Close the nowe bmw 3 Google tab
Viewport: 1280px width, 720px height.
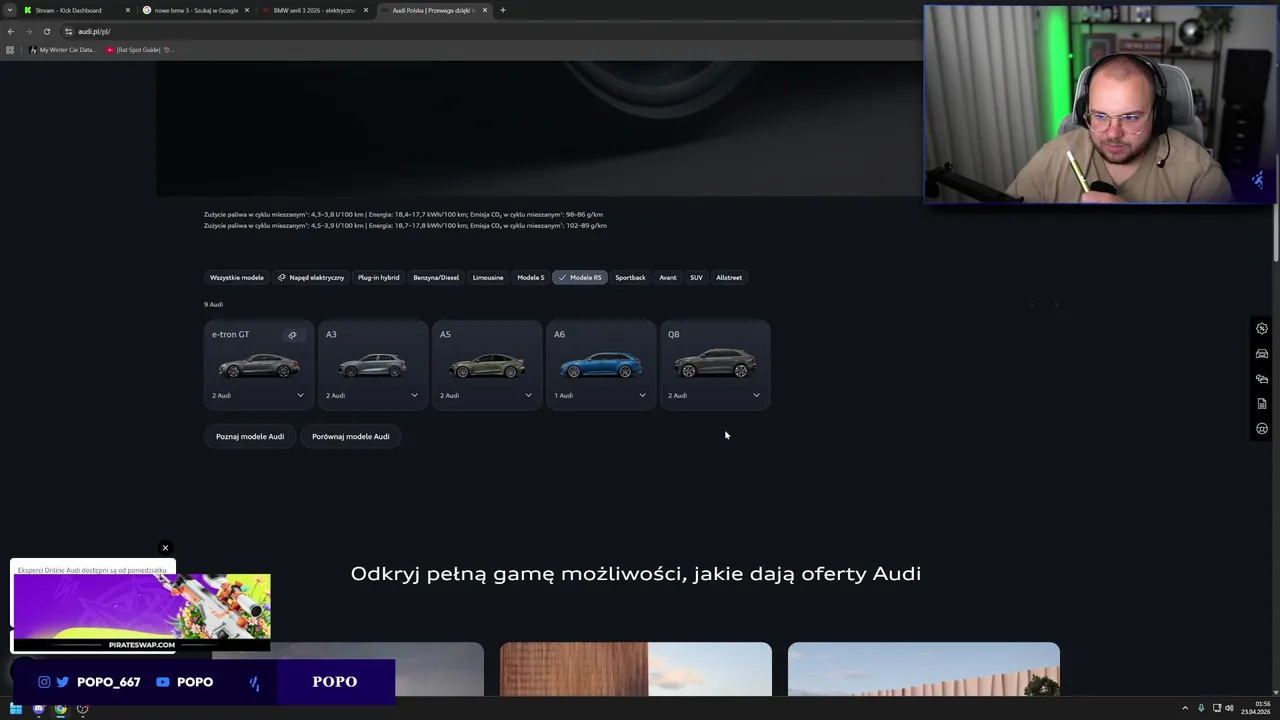click(247, 10)
